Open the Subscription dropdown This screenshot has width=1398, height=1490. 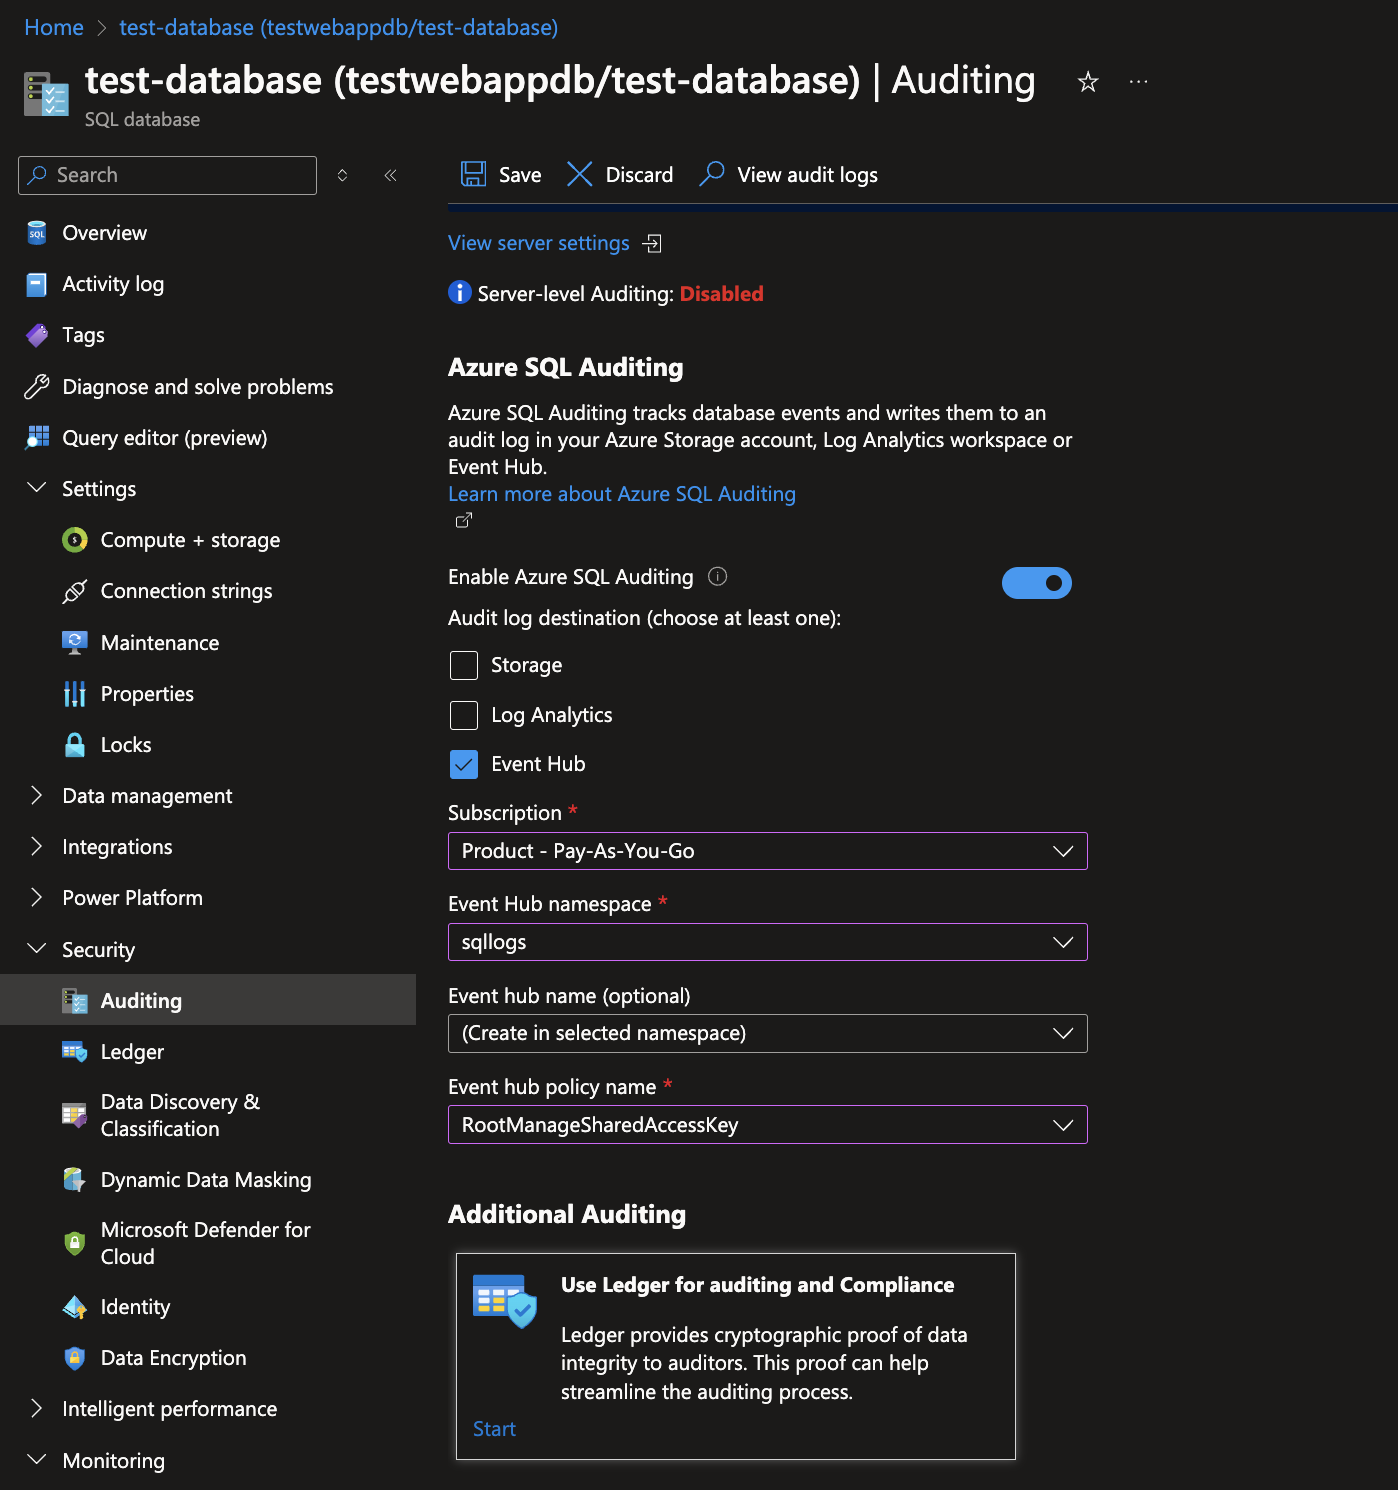pos(767,851)
